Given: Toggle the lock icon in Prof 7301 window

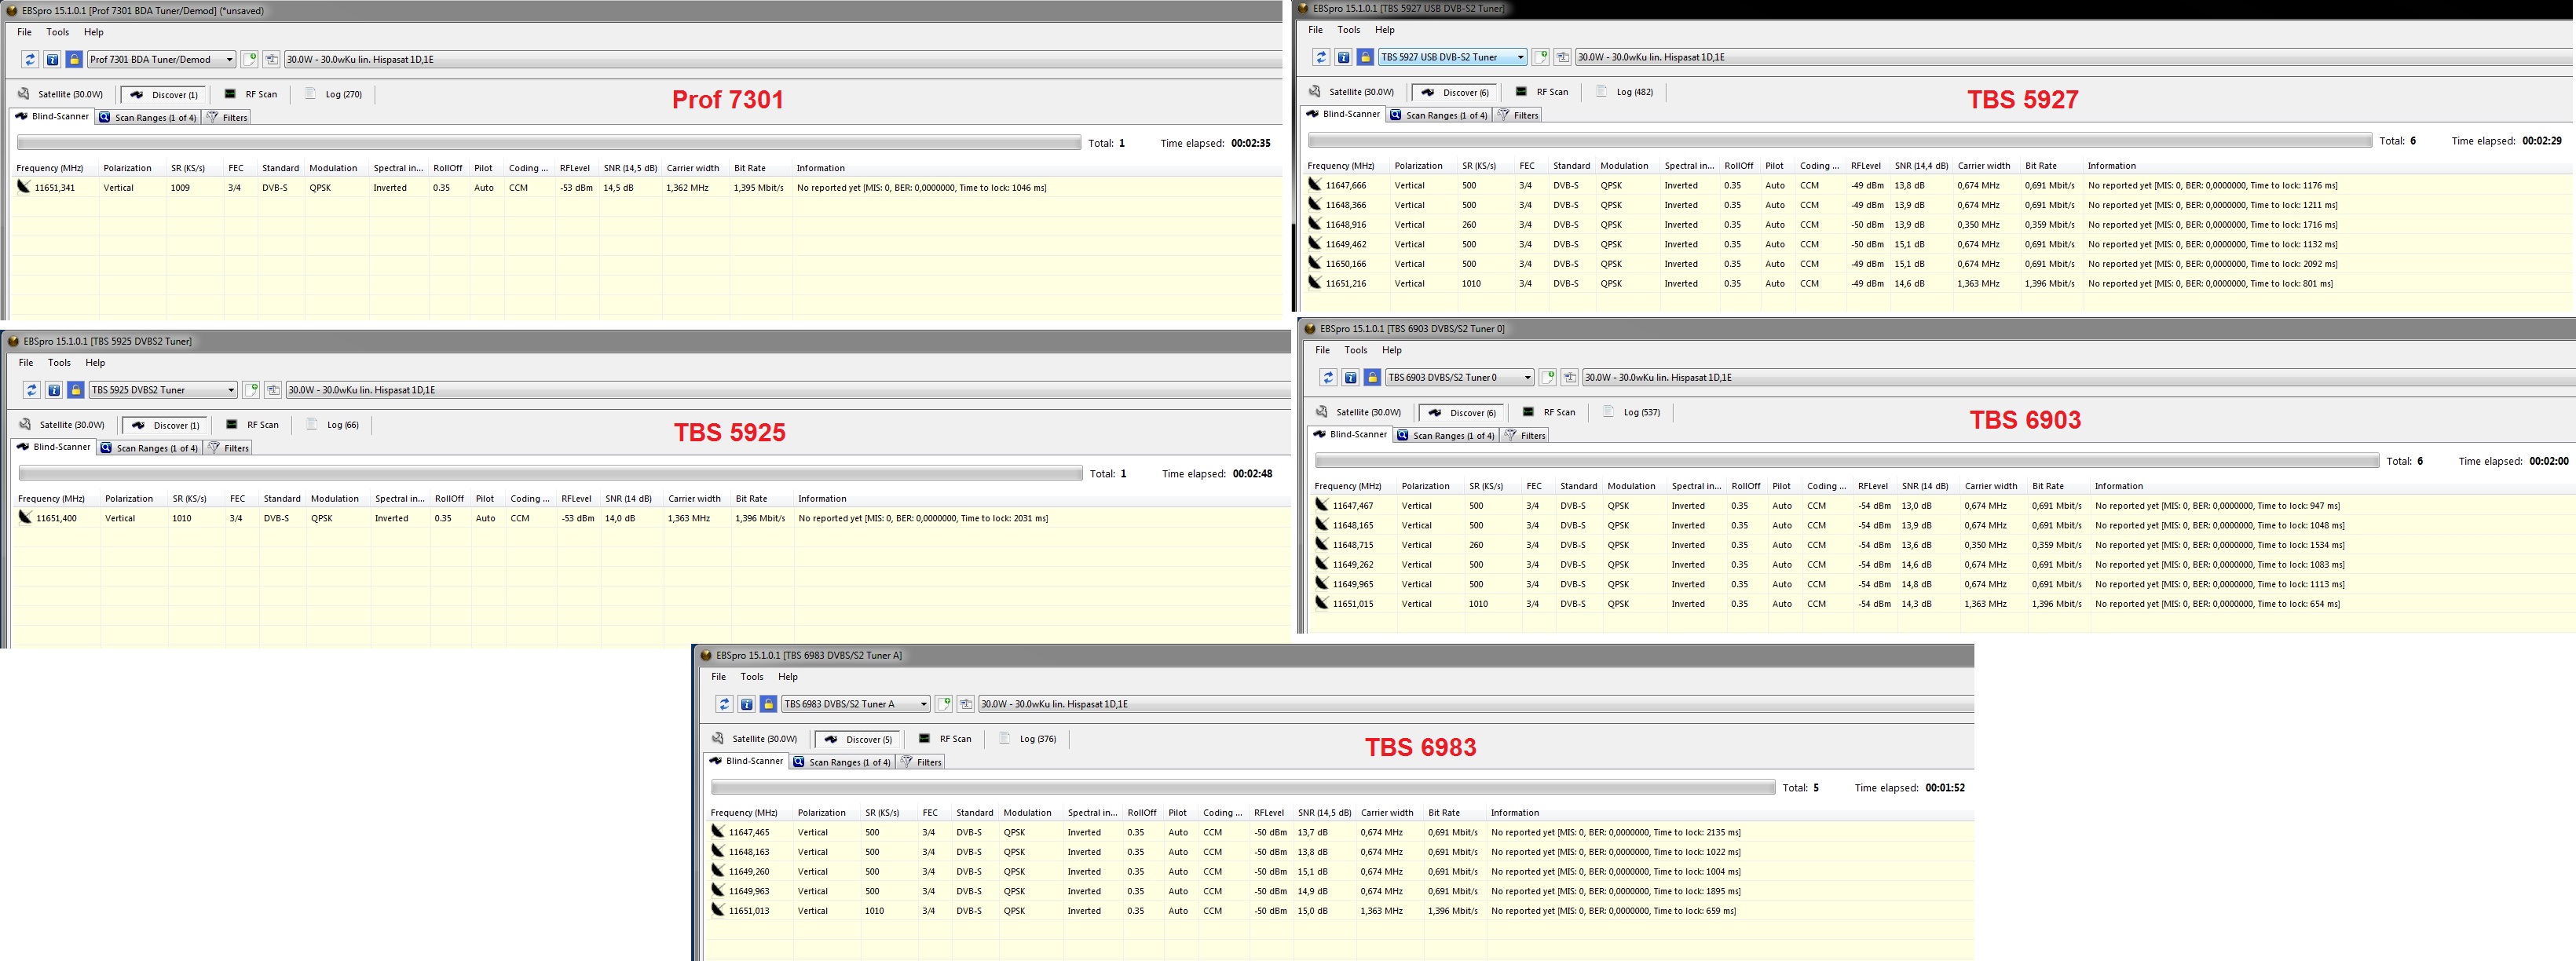Looking at the screenshot, I should (74, 60).
